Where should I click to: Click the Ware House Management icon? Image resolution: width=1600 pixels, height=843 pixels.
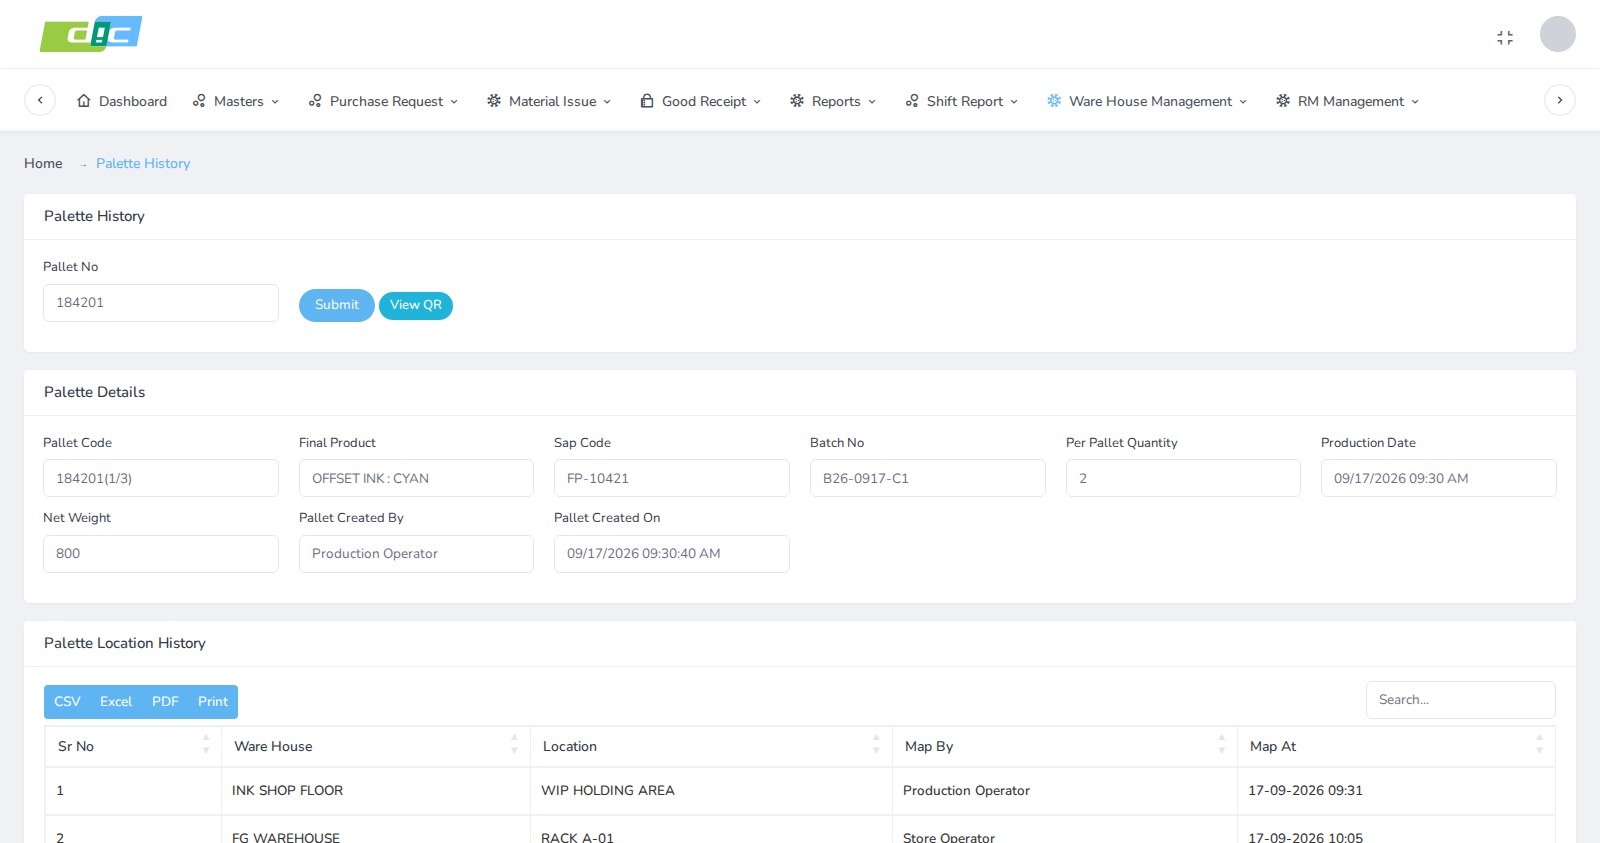[x=1054, y=101]
